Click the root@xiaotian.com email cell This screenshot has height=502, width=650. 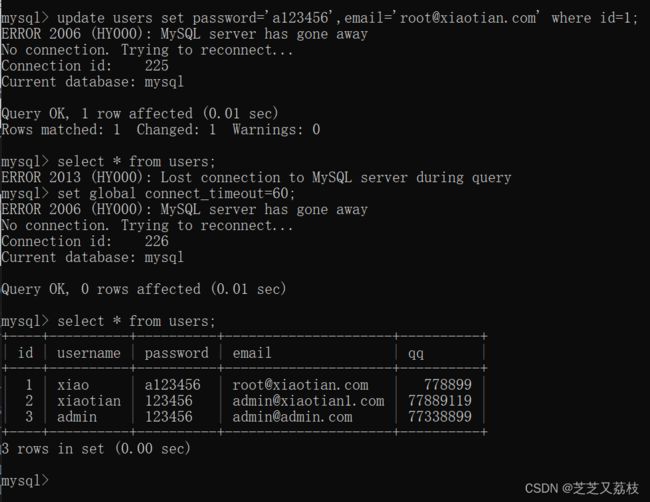[x=300, y=385]
